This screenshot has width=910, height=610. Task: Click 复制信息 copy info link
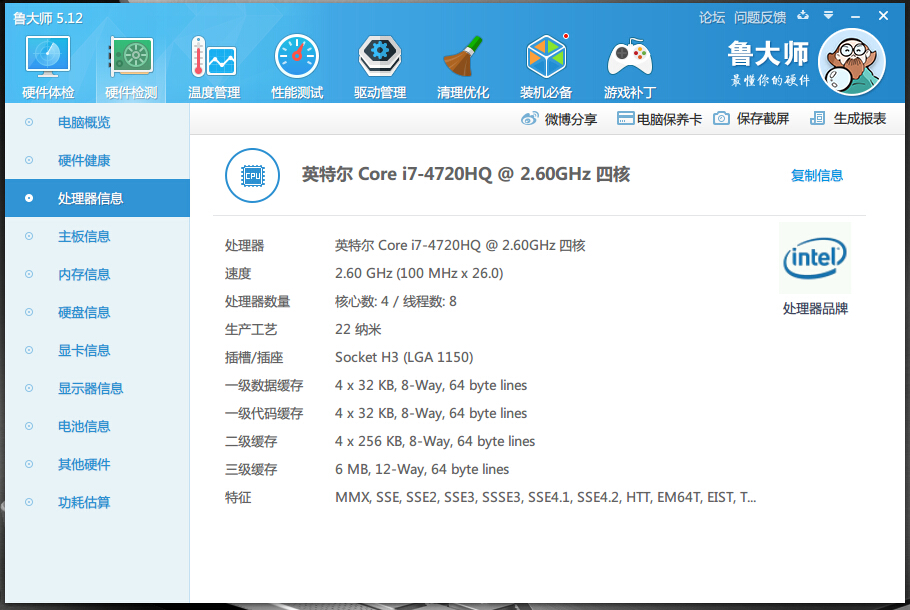[817, 175]
